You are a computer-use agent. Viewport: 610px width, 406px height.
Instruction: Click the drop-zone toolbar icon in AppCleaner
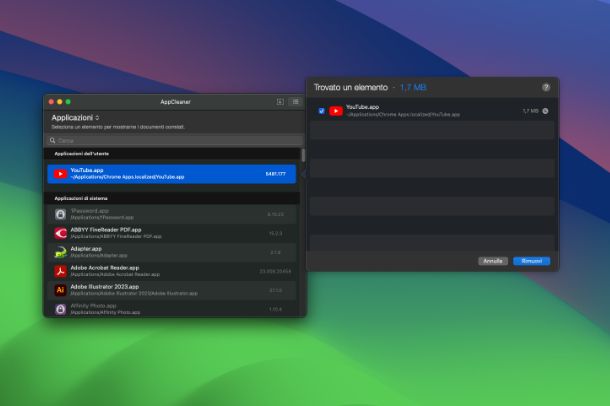pos(280,102)
